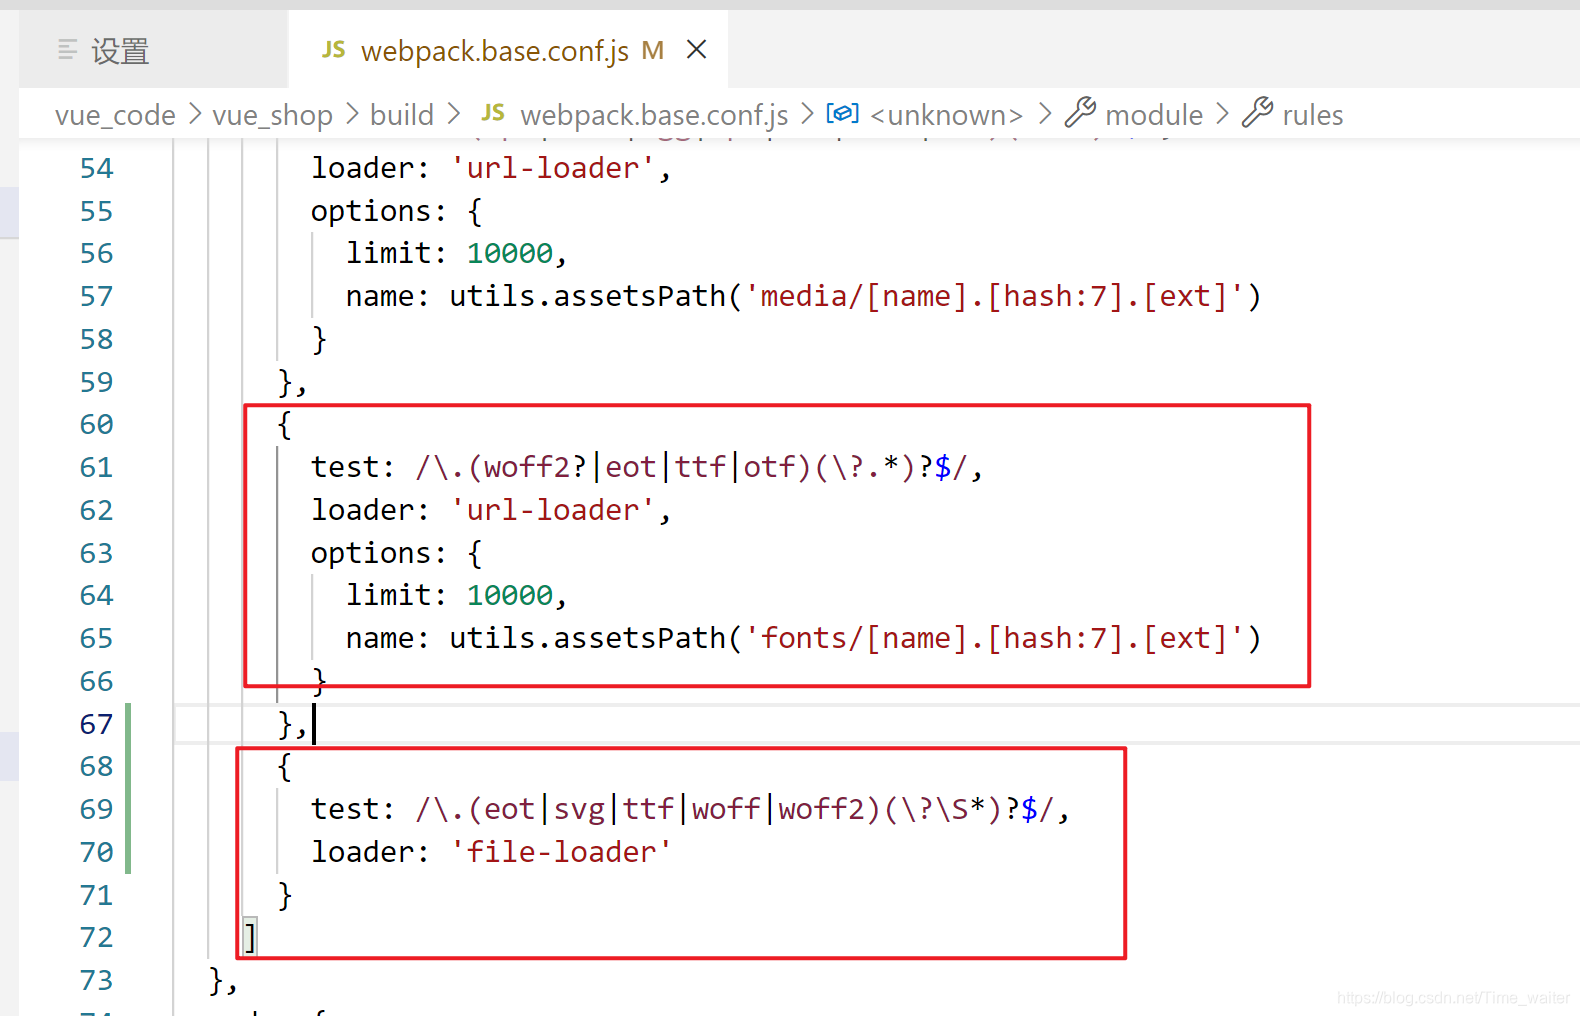The image size is (1580, 1016).
Task: Open vue_shop breadcrumb folder
Action: (x=272, y=115)
